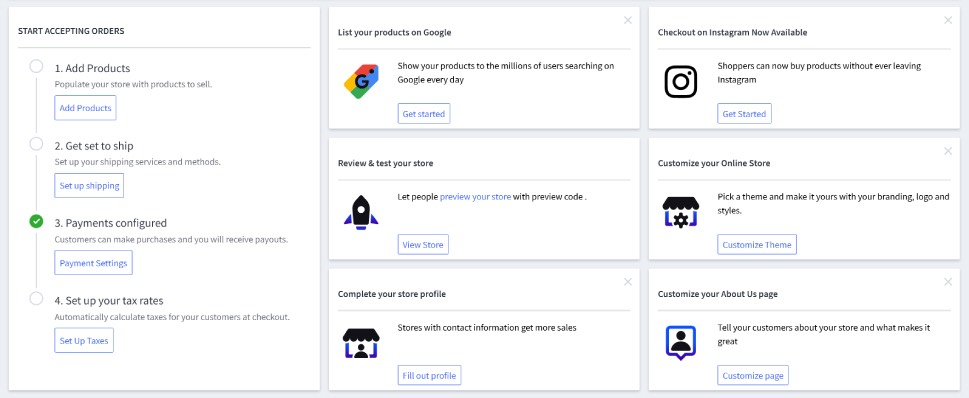Image resolution: width=969 pixels, height=398 pixels.
Task: Dismiss the Customize your About Us page card
Action: [x=948, y=282]
